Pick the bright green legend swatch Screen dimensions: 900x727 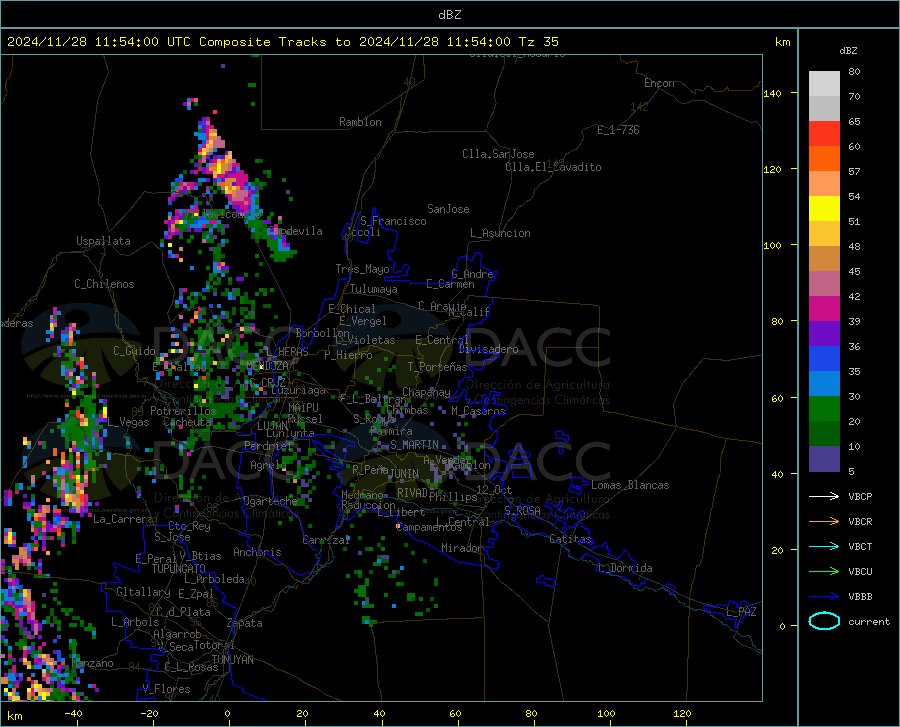pyautogui.click(x=824, y=409)
